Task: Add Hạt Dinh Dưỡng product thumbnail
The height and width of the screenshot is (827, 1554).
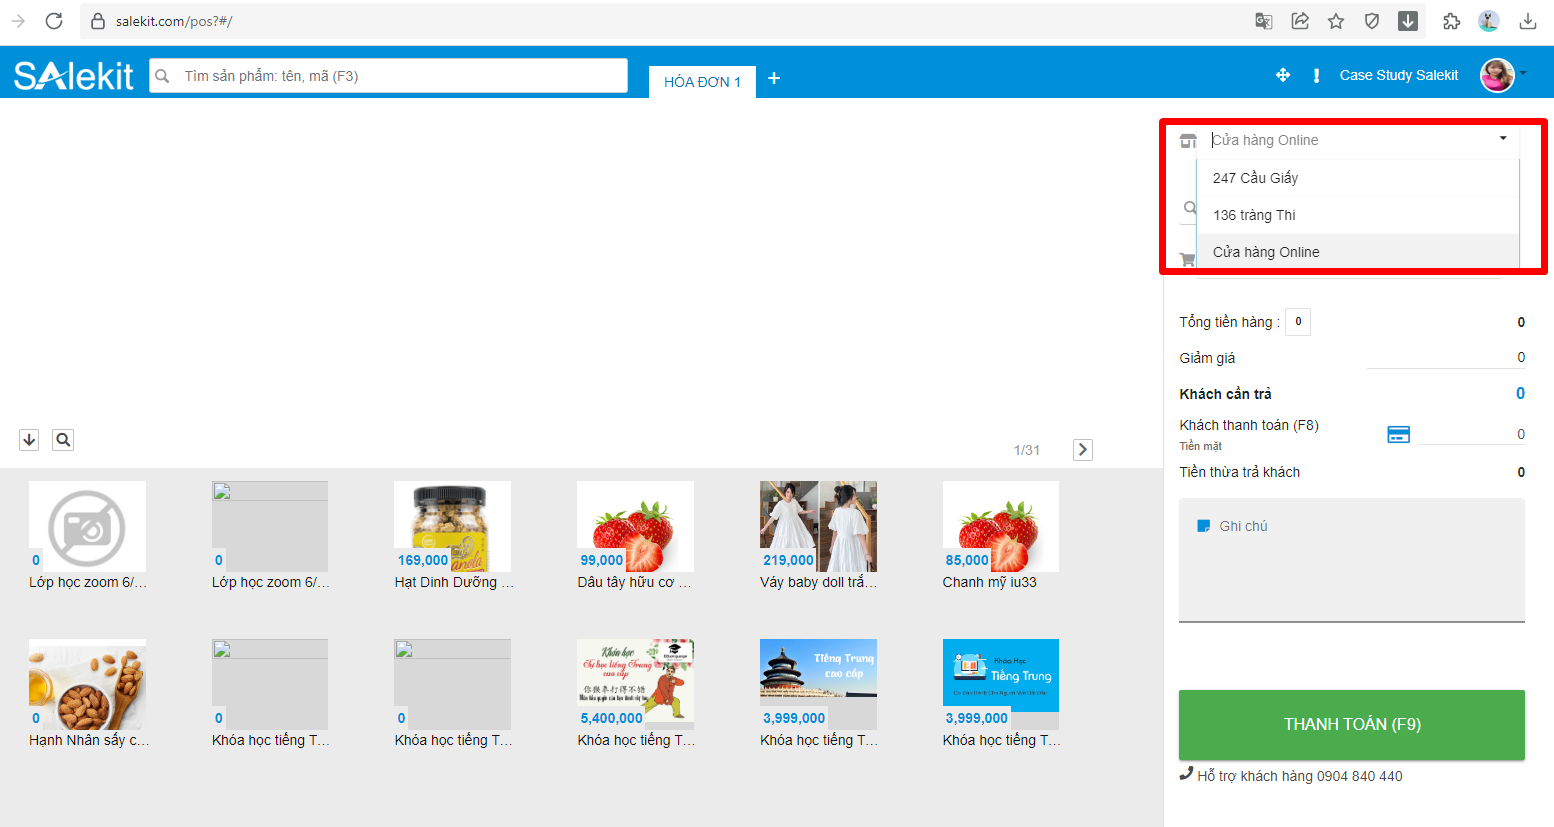Action: pyautogui.click(x=452, y=526)
